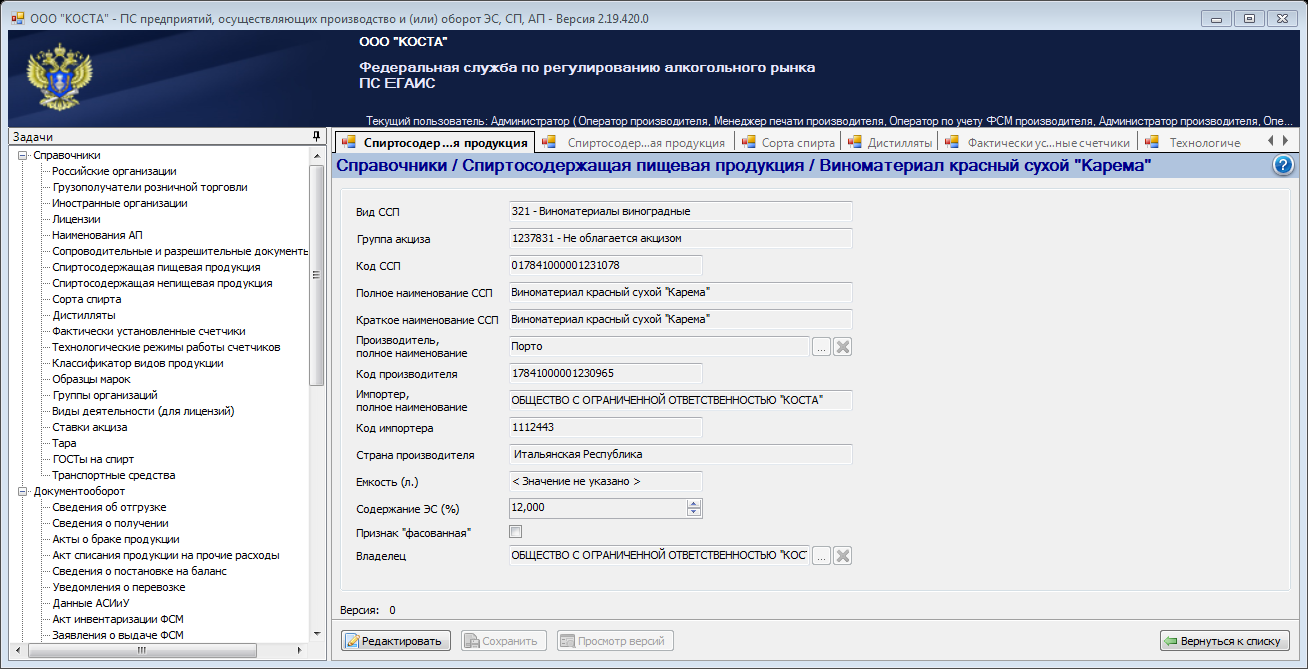
Task: Increase Содержание ЭС value with up arrow
Action: [694, 504]
